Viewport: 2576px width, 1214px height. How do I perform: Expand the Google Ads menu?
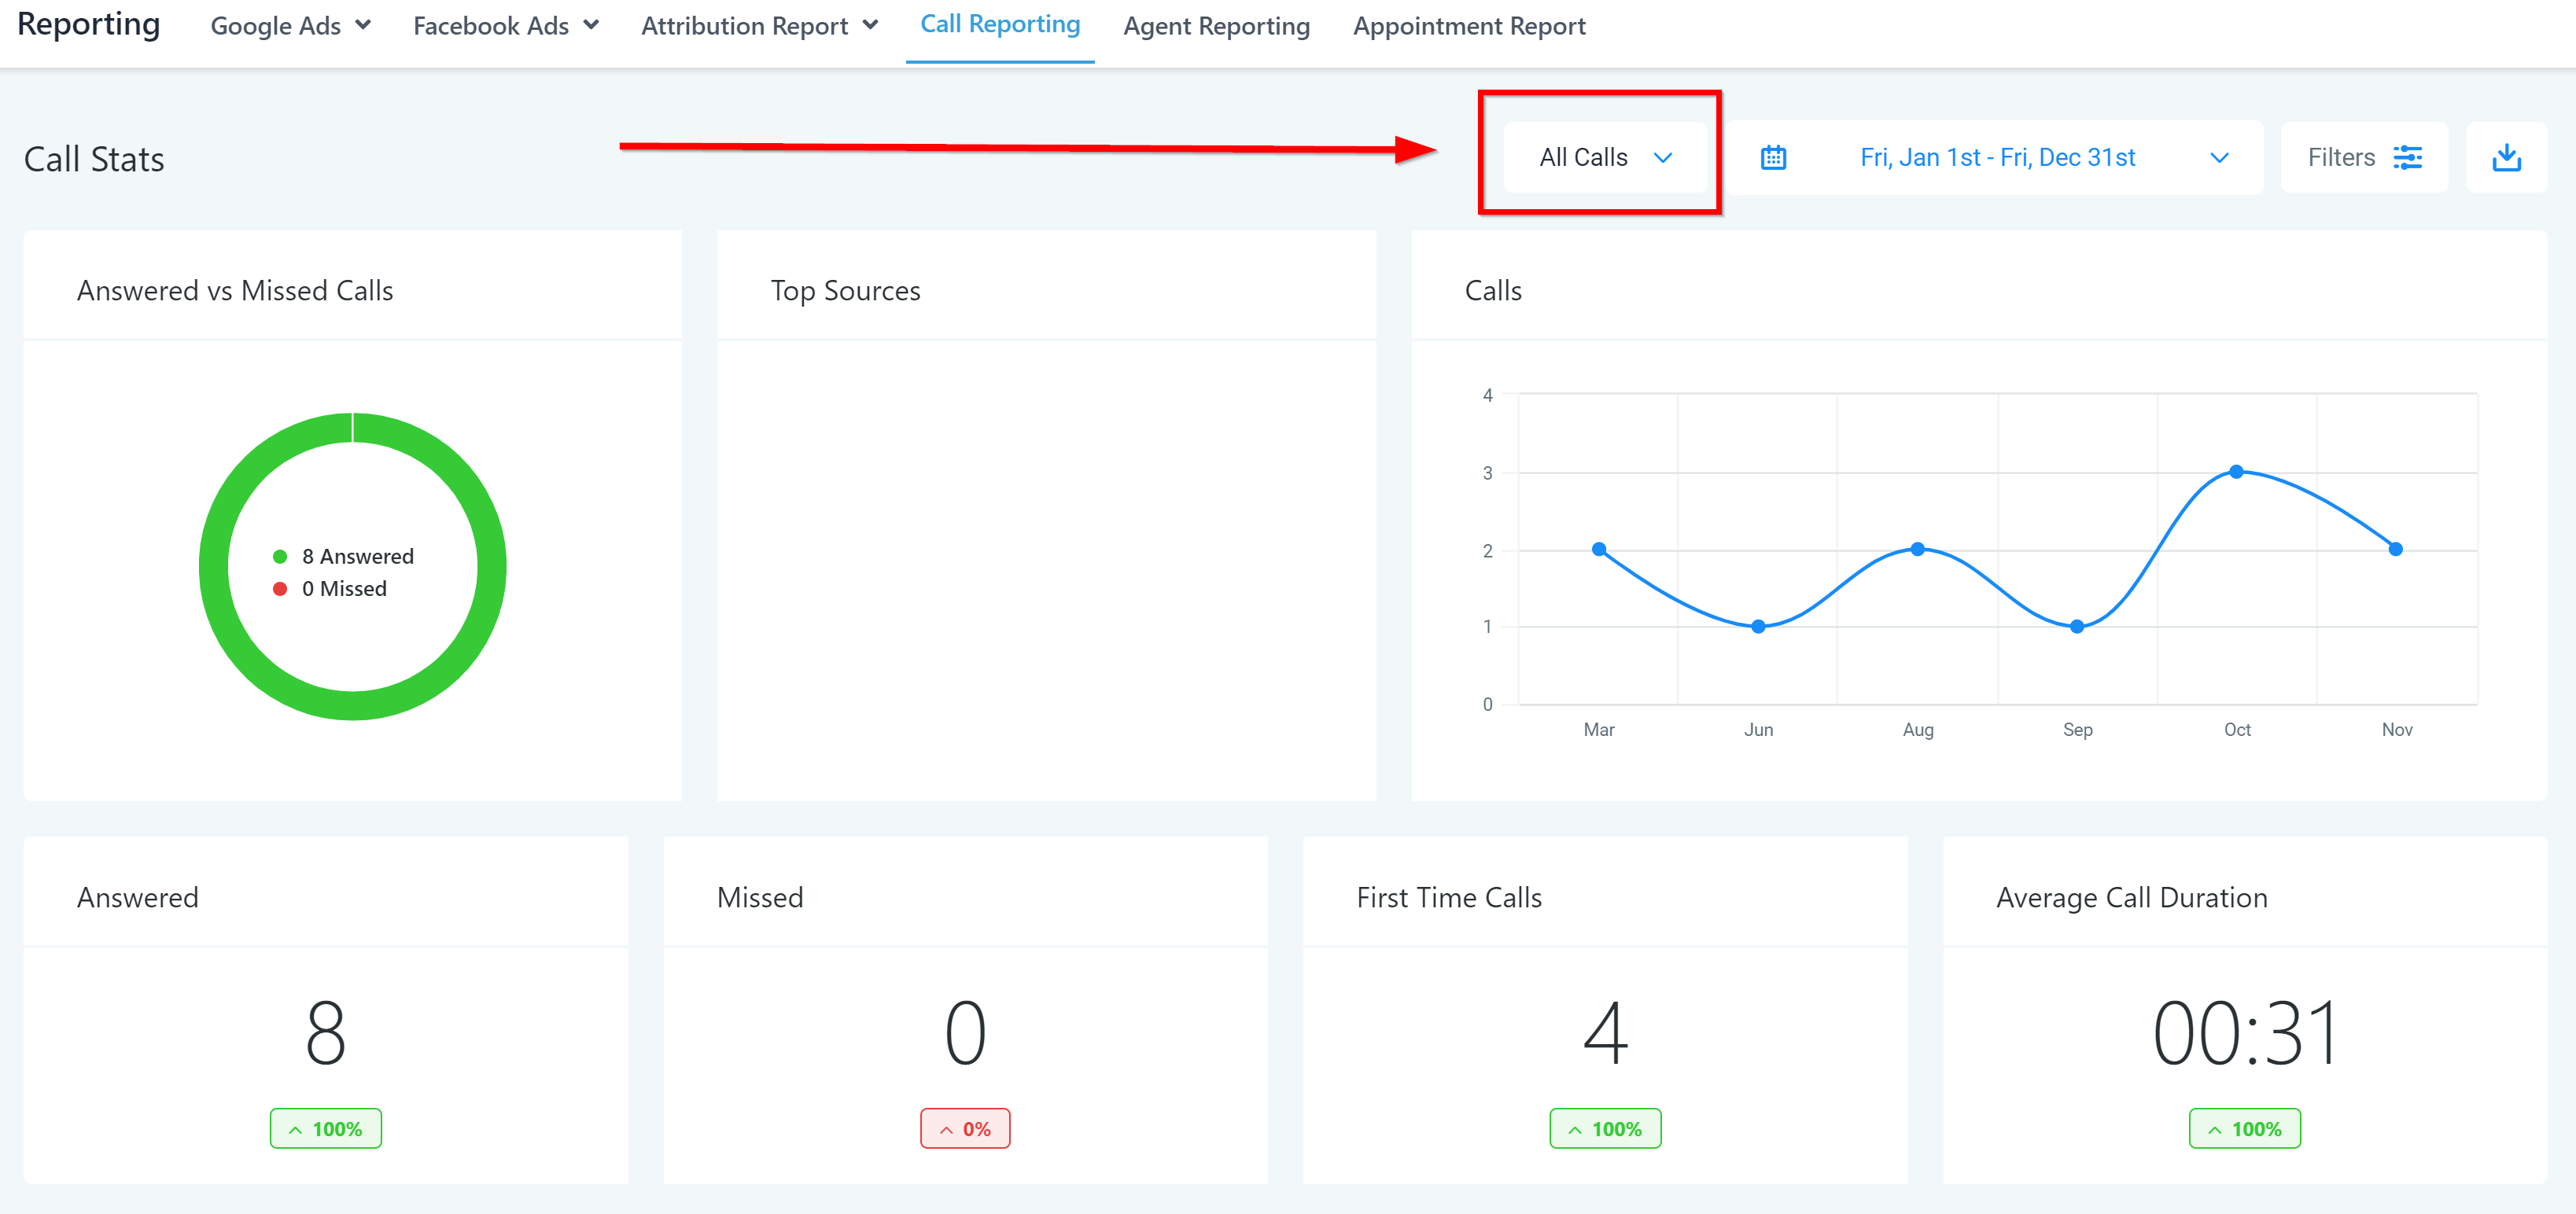click(290, 26)
